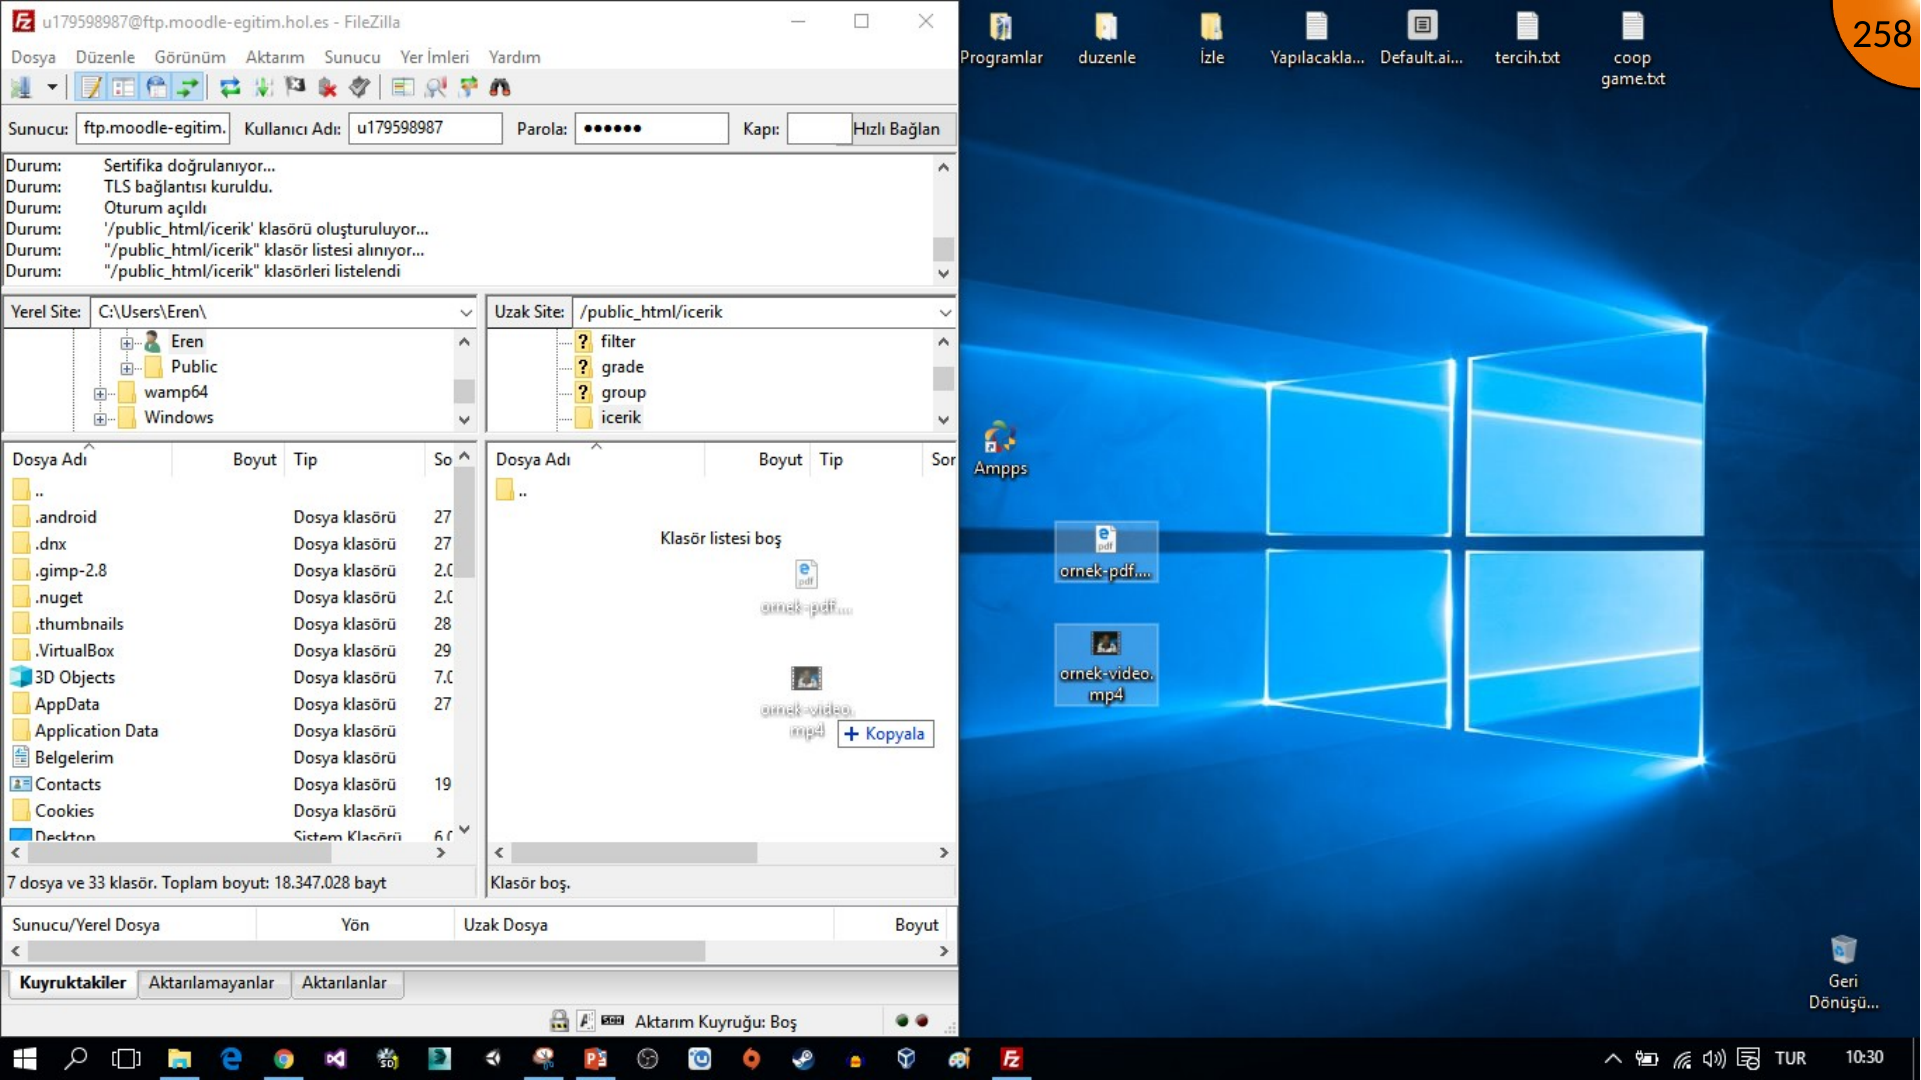Toggle the local directory tree icon
This screenshot has width=1921, height=1080.
[x=124, y=87]
